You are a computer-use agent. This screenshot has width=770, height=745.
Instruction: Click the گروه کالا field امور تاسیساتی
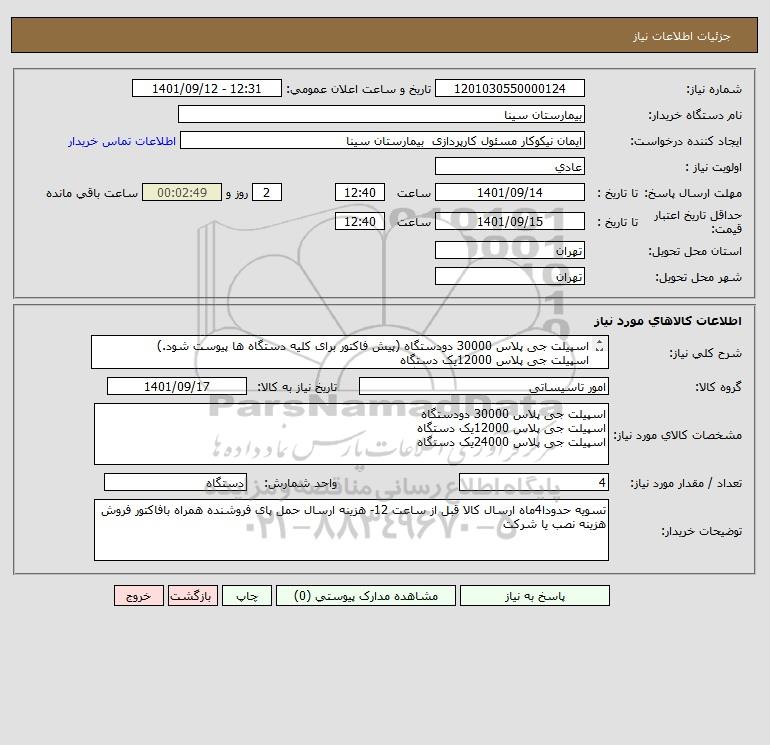coord(484,386)
